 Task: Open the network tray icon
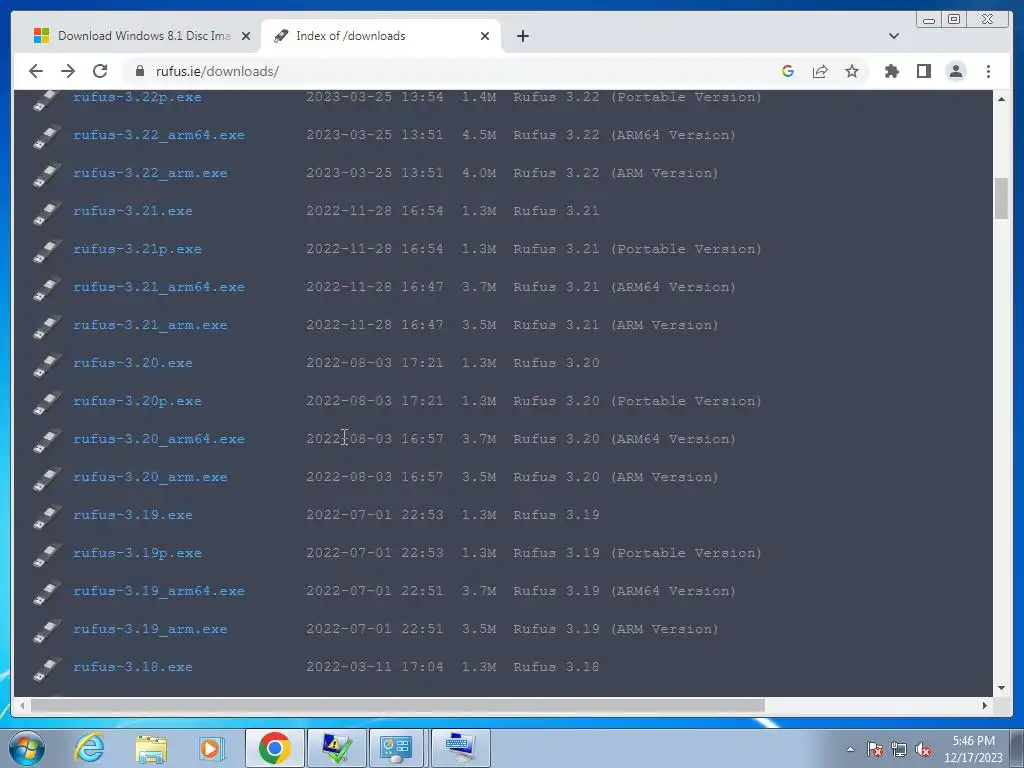899,749
